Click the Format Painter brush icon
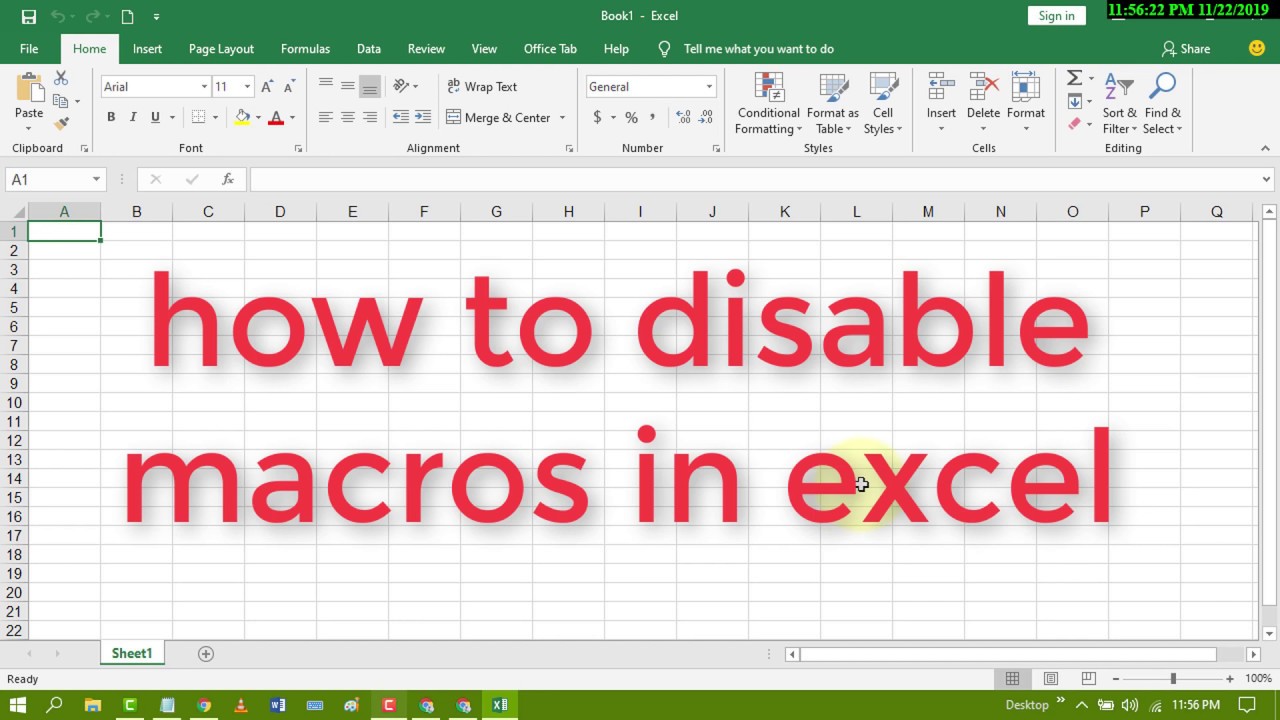 tap(61, 124)
